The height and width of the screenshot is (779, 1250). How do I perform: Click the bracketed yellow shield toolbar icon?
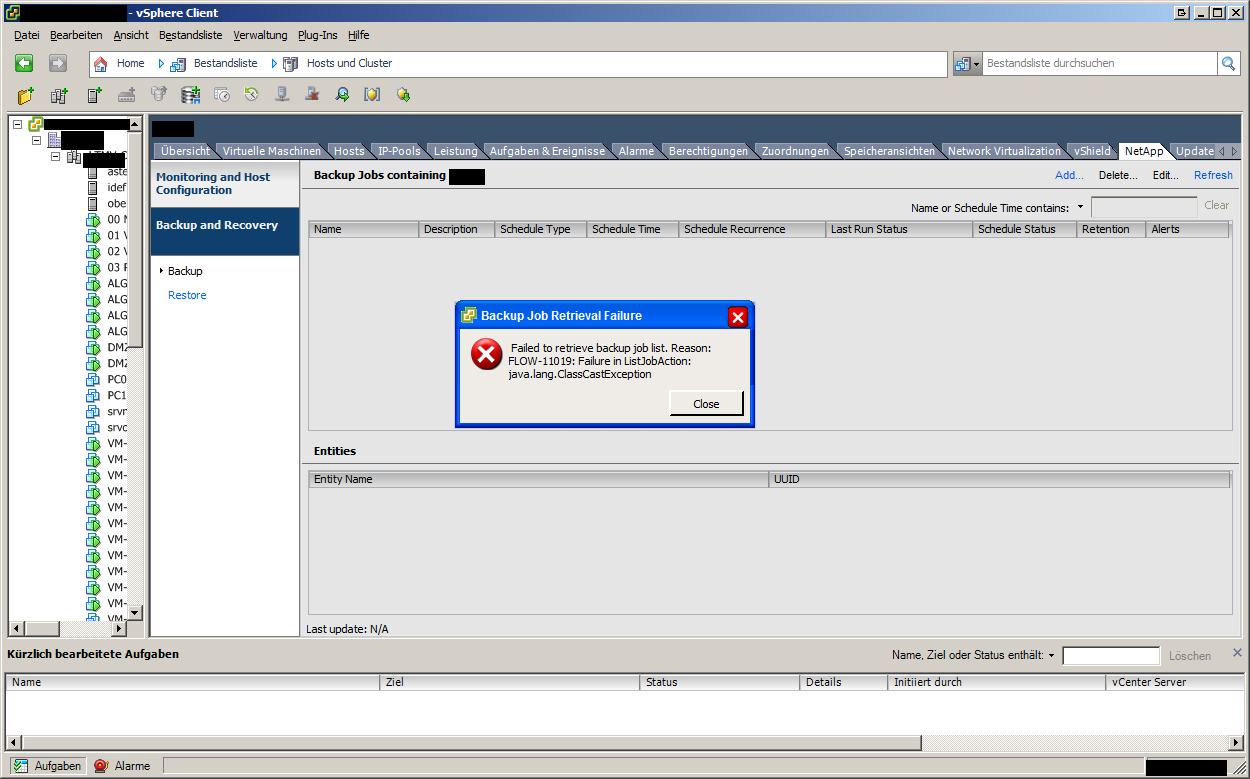pos(372,95)
